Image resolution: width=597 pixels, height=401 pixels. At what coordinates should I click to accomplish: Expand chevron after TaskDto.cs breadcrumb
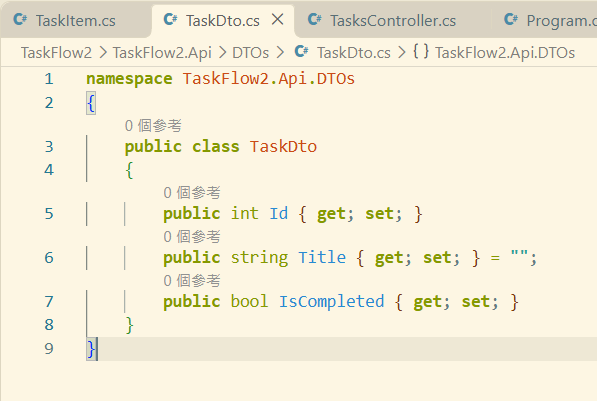(x=402, y=53)
